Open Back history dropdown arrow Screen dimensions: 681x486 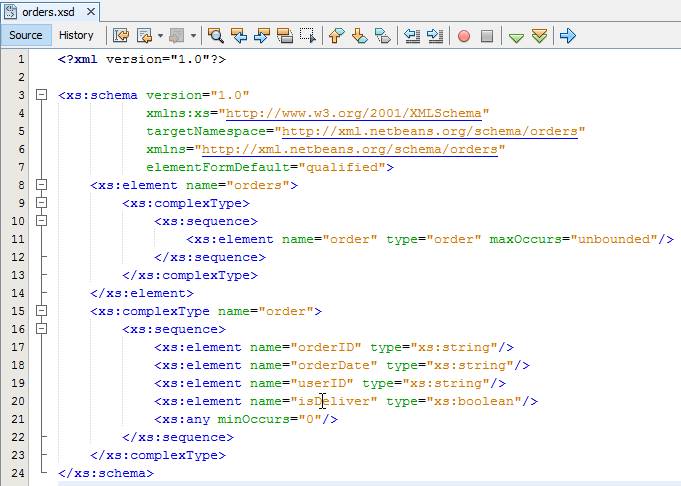(160, 36)
